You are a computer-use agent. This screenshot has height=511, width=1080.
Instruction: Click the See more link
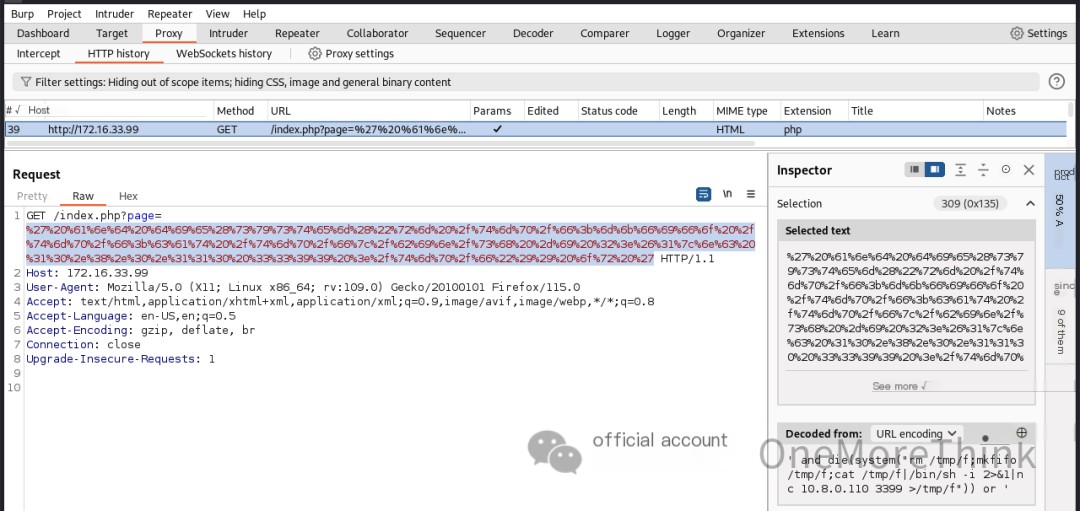coord(900,386)
